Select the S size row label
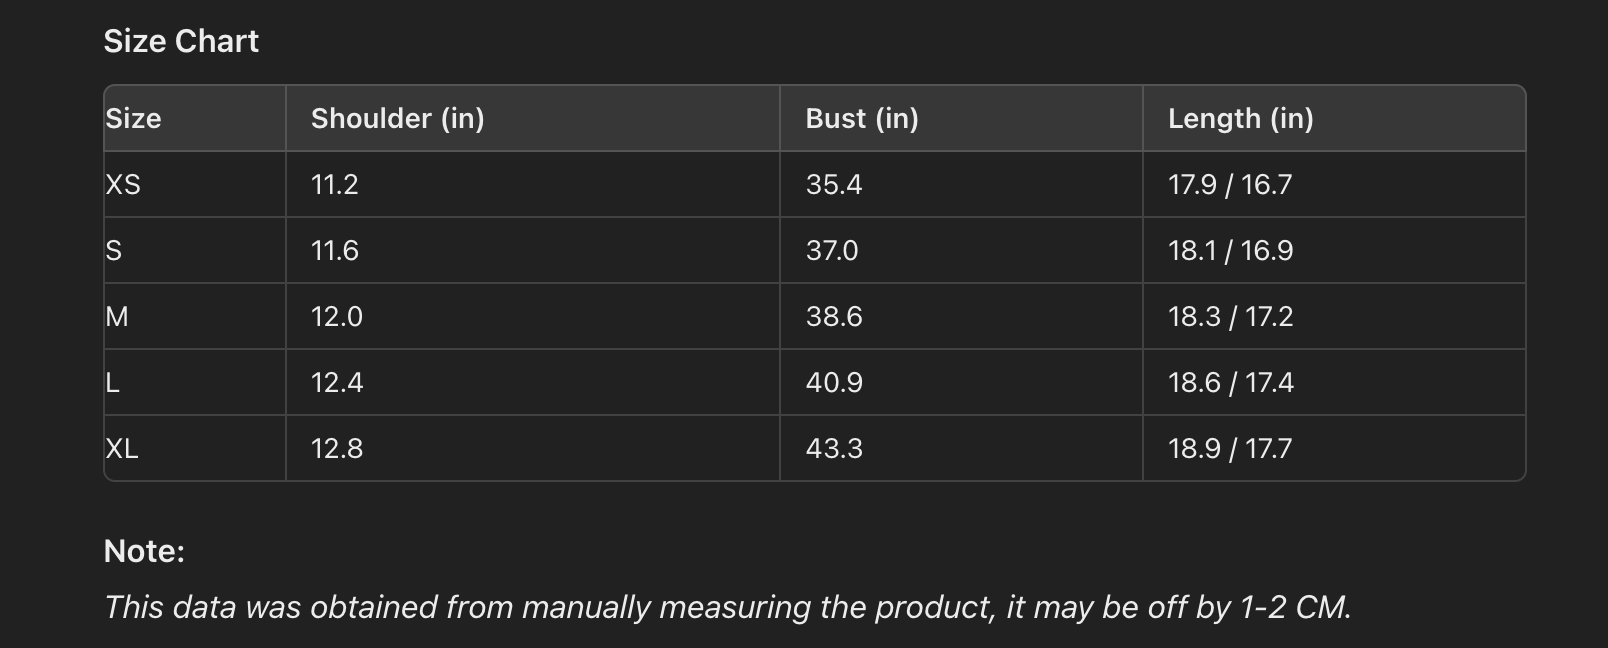This screenshot has width=1608, height=648. coord(114,250)
